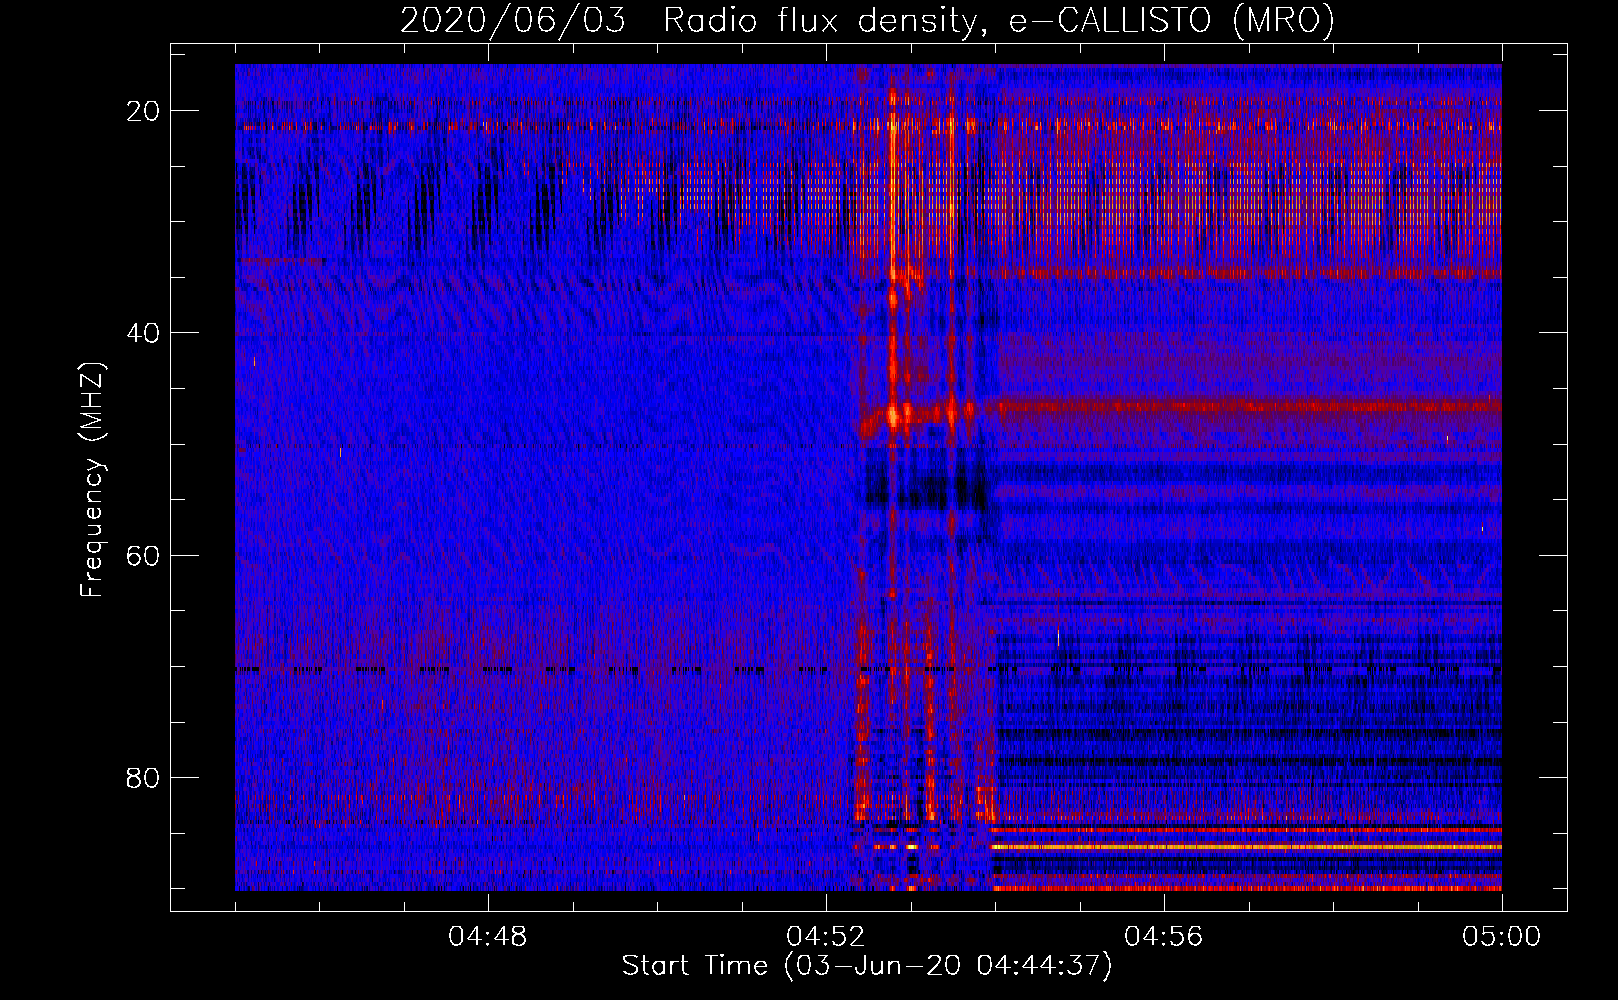Click the 60 MHz frequency tick label
The height and width of the screenshot is (1000, 1618).
(x=144, y=555)
